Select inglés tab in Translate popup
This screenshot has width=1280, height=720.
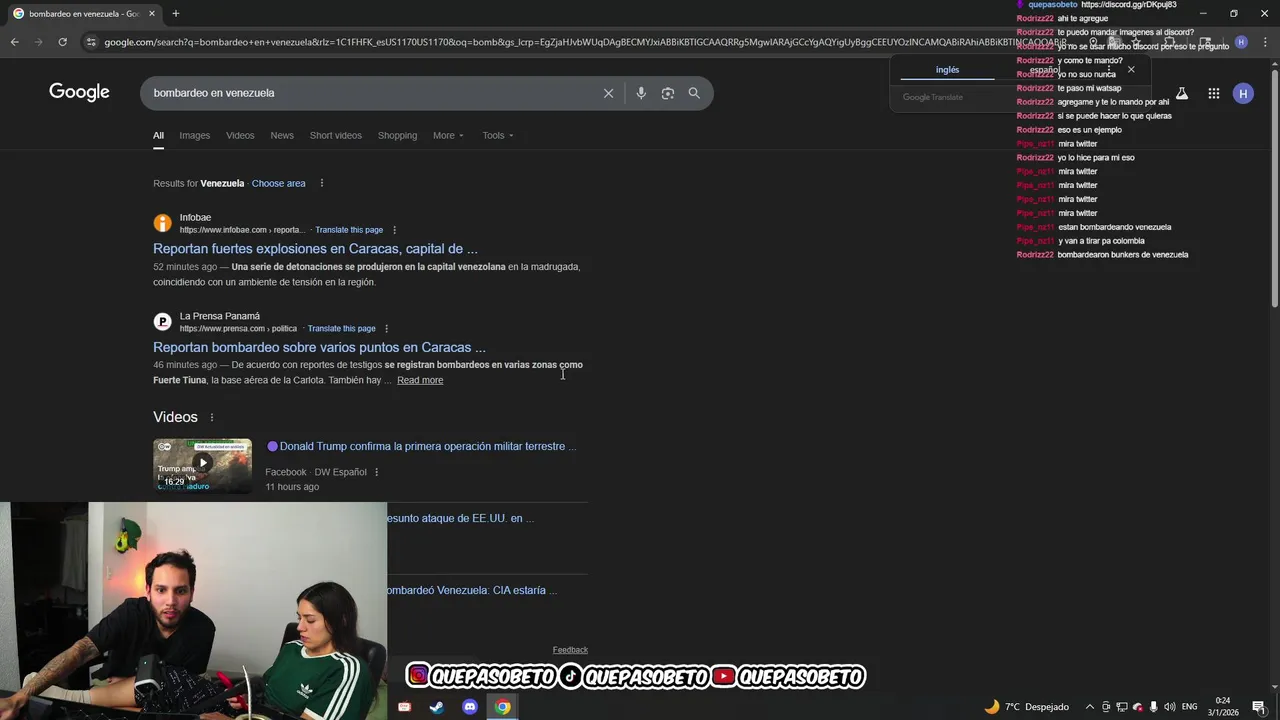click(x=947, y=70)
